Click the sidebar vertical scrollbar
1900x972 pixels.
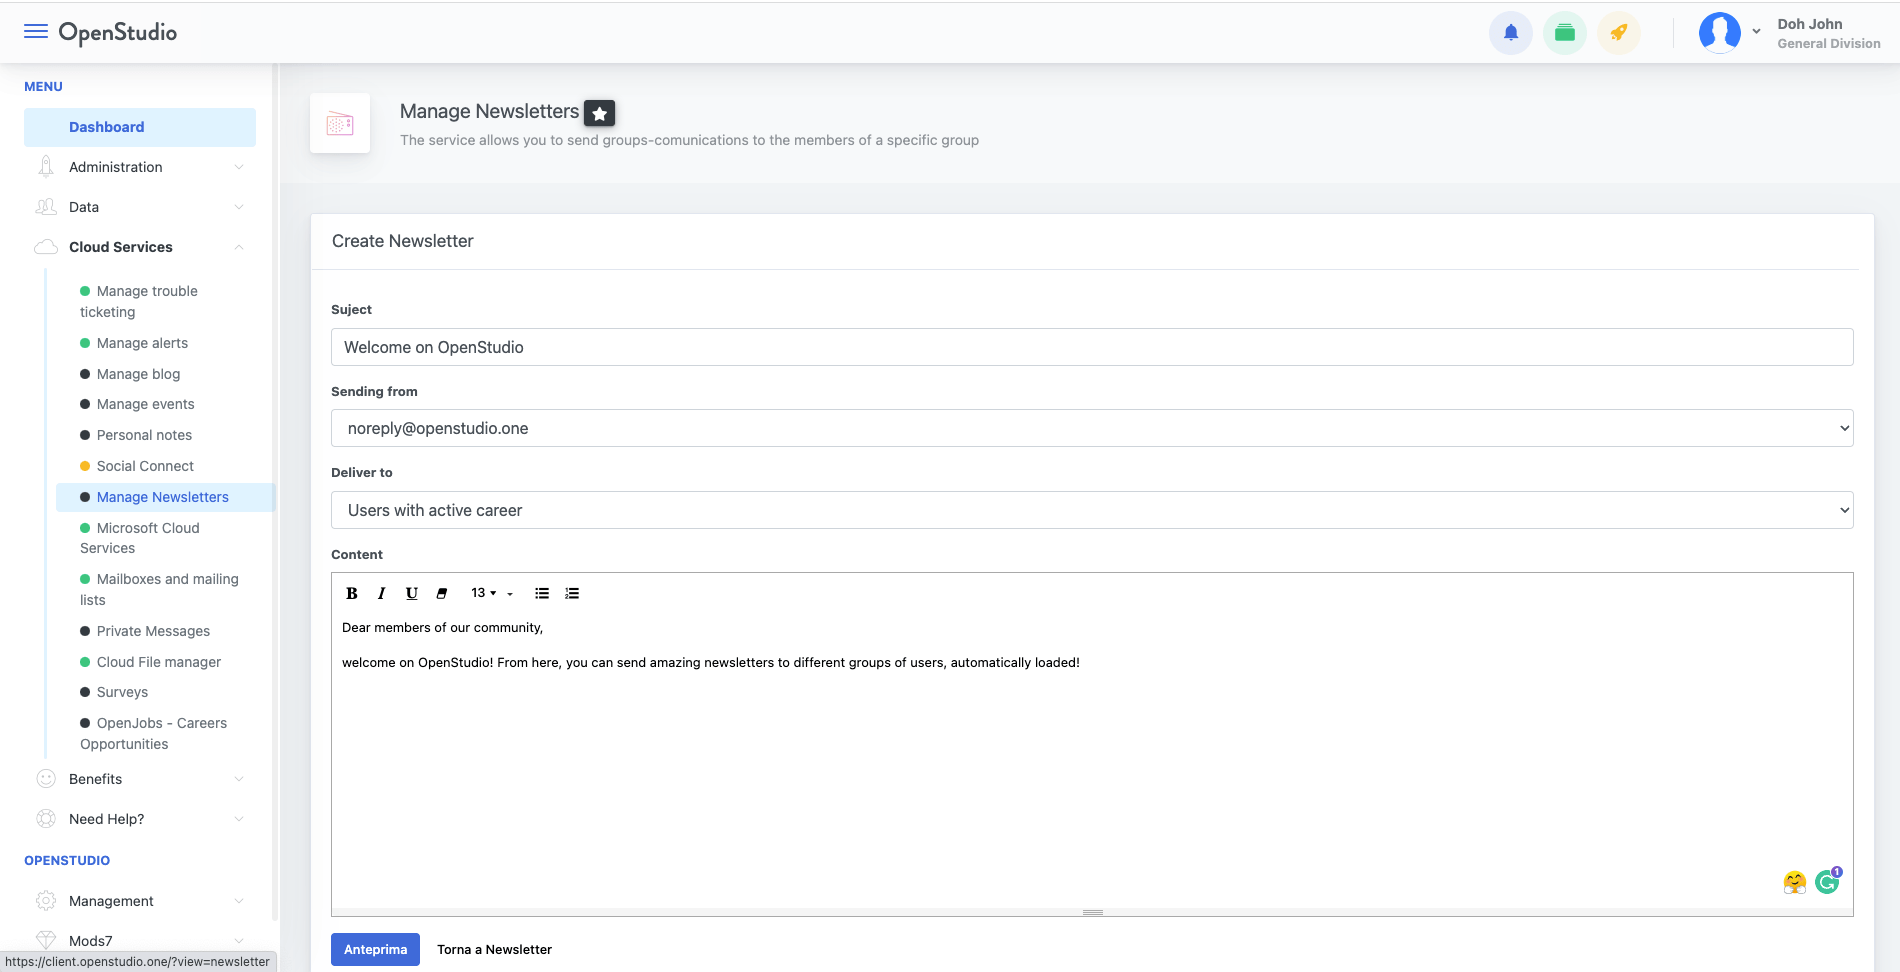(x=275, y=490)
